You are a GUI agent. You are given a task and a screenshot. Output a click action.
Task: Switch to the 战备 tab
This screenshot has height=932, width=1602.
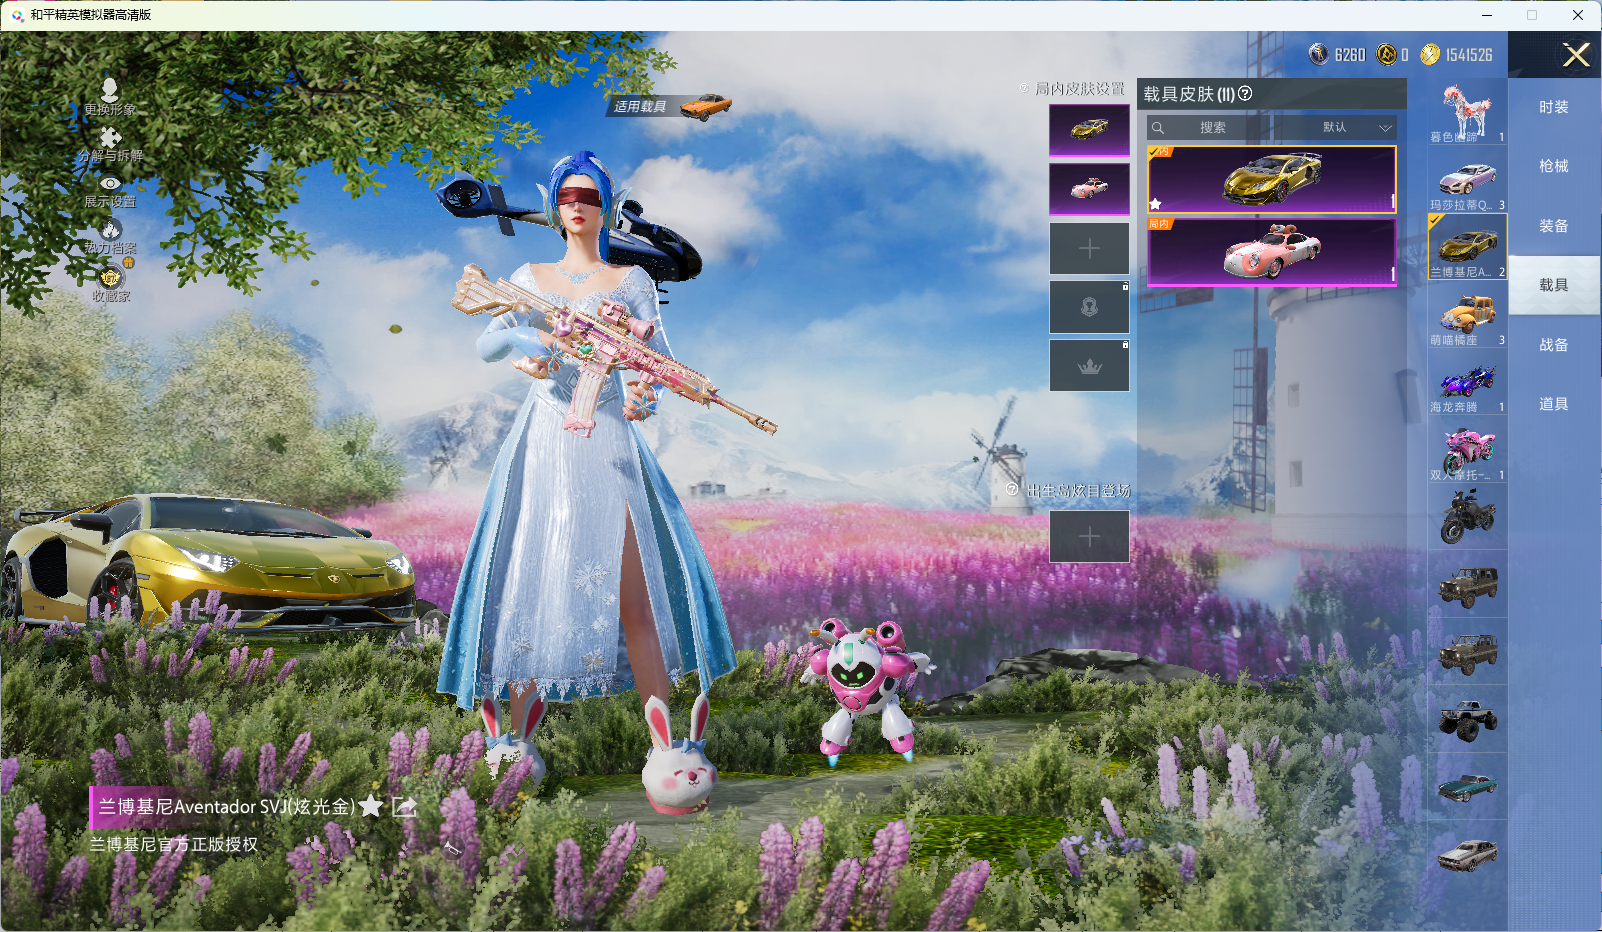(1554, 345)
